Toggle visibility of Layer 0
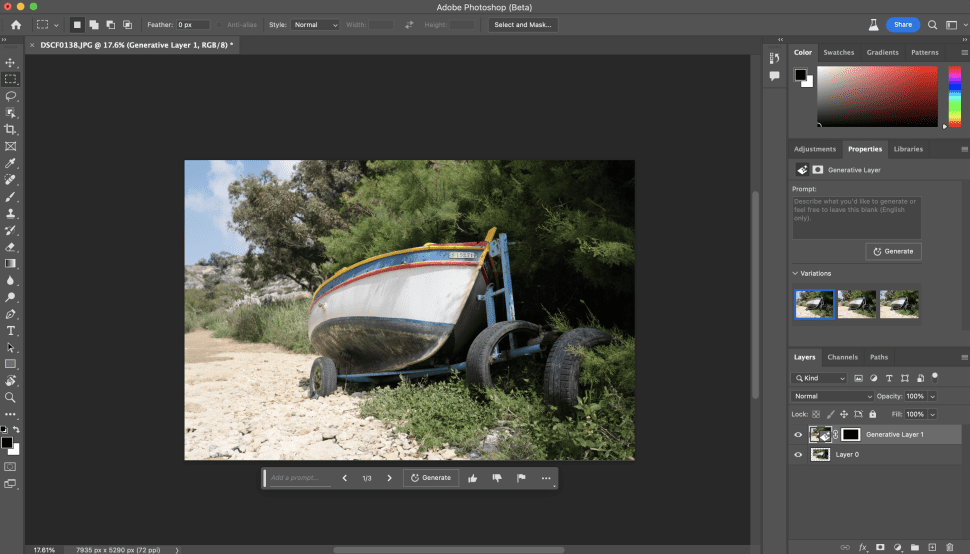 [798, 454]
